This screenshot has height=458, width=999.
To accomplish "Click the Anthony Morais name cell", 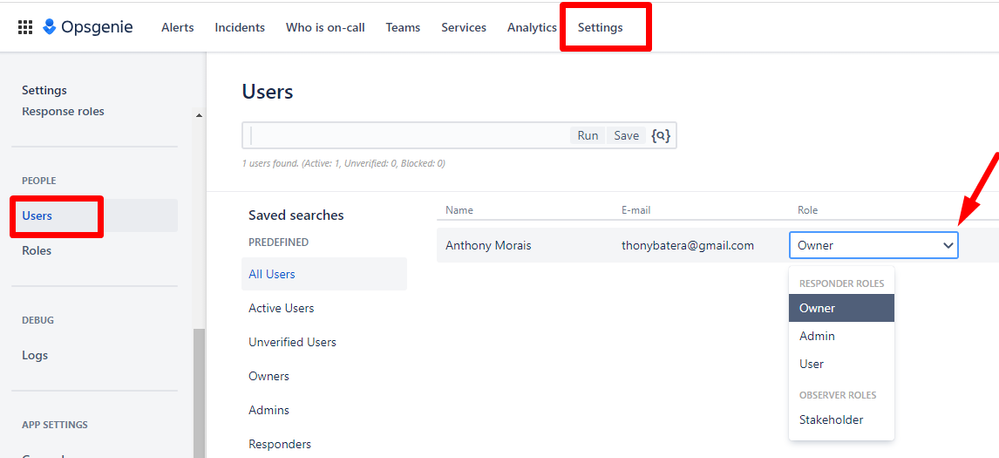I will pyautogui.click(x=488, y=245).
